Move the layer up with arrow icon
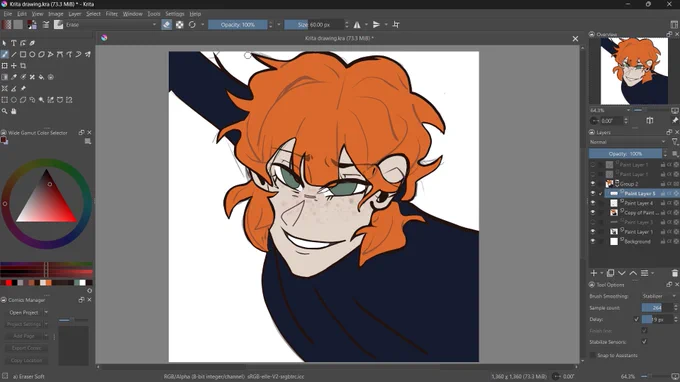This screenshot has width=680, height=382. [x=633, y=273]
